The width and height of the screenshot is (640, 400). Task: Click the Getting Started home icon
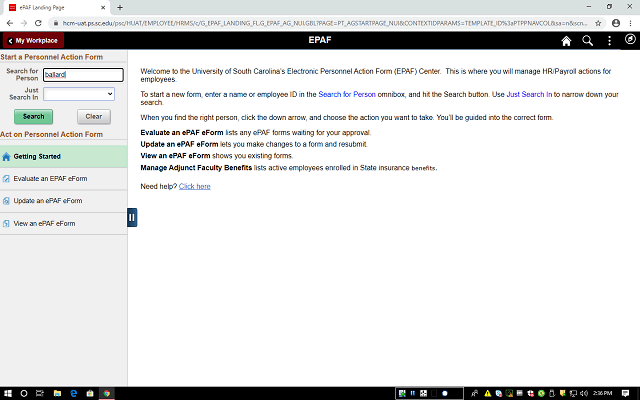[6, 157]
